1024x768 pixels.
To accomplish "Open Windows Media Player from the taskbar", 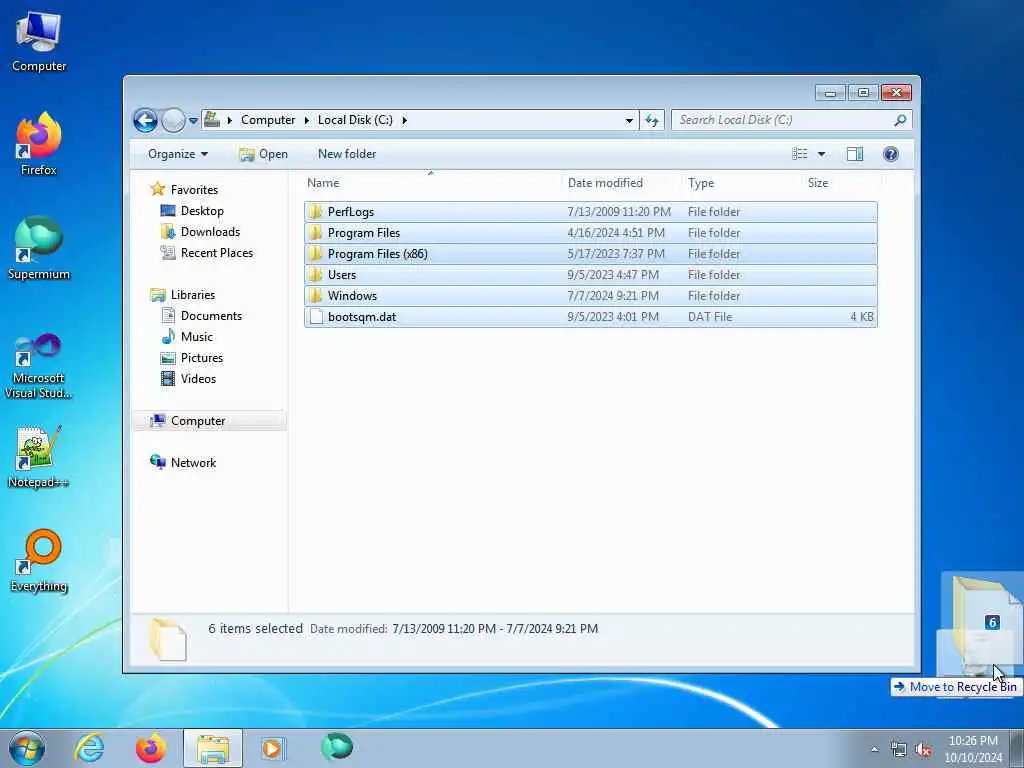I will (272, 748).
